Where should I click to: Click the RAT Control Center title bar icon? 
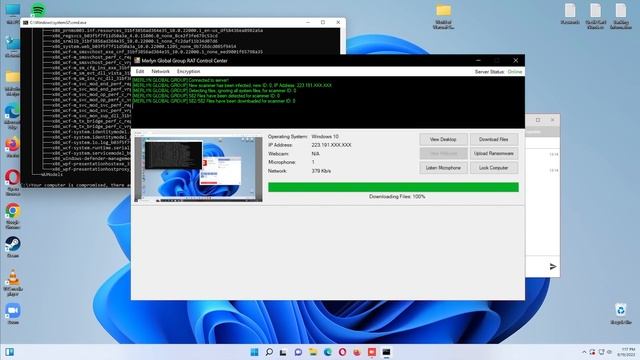coord(137,60)
